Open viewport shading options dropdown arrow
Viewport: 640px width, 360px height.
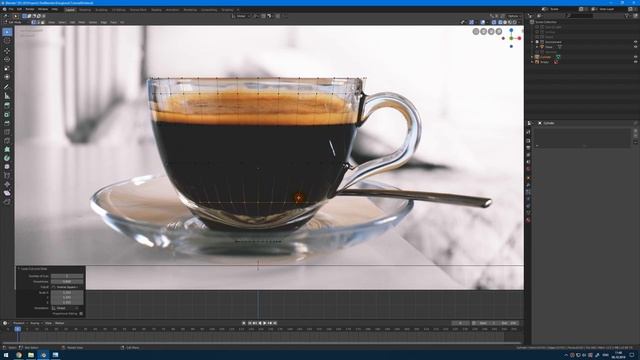[x=519, y=22]
